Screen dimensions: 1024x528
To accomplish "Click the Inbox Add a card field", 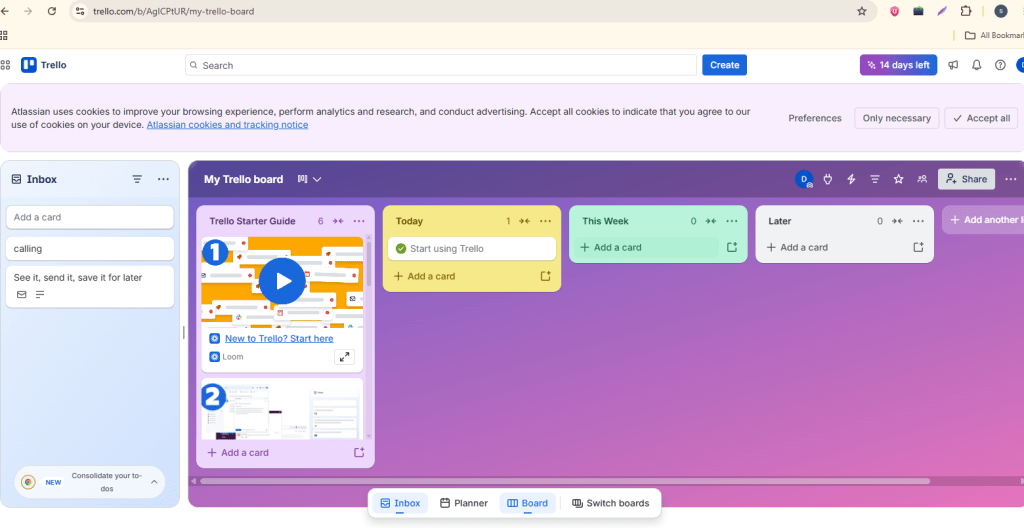I will [x=90, y=217].
